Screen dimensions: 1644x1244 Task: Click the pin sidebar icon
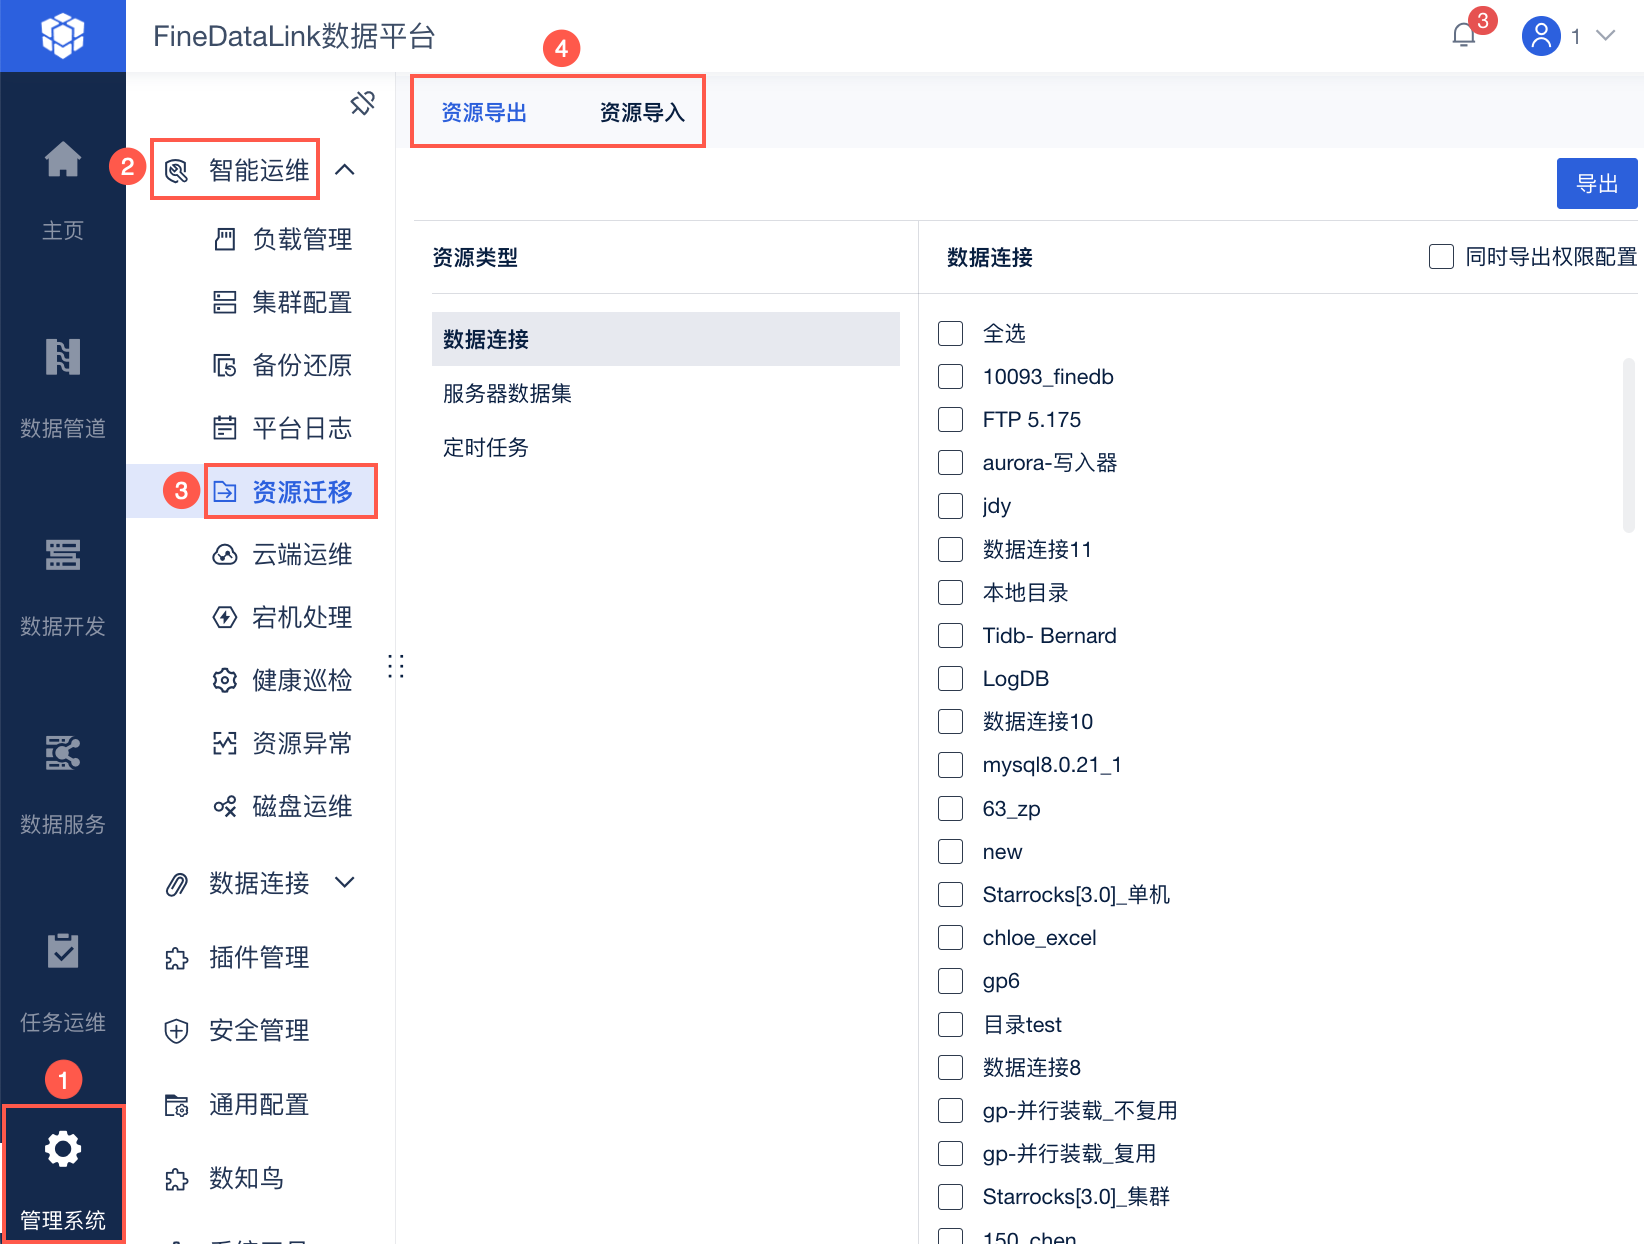pos(363,103)
